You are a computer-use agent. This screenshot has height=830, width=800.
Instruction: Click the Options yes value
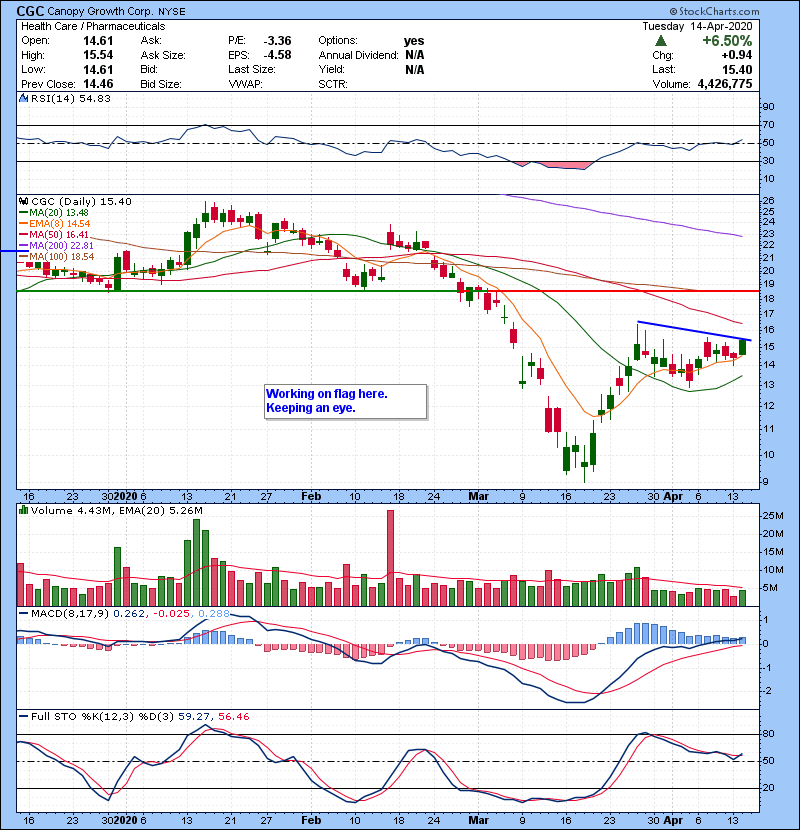tap(414, 40)
